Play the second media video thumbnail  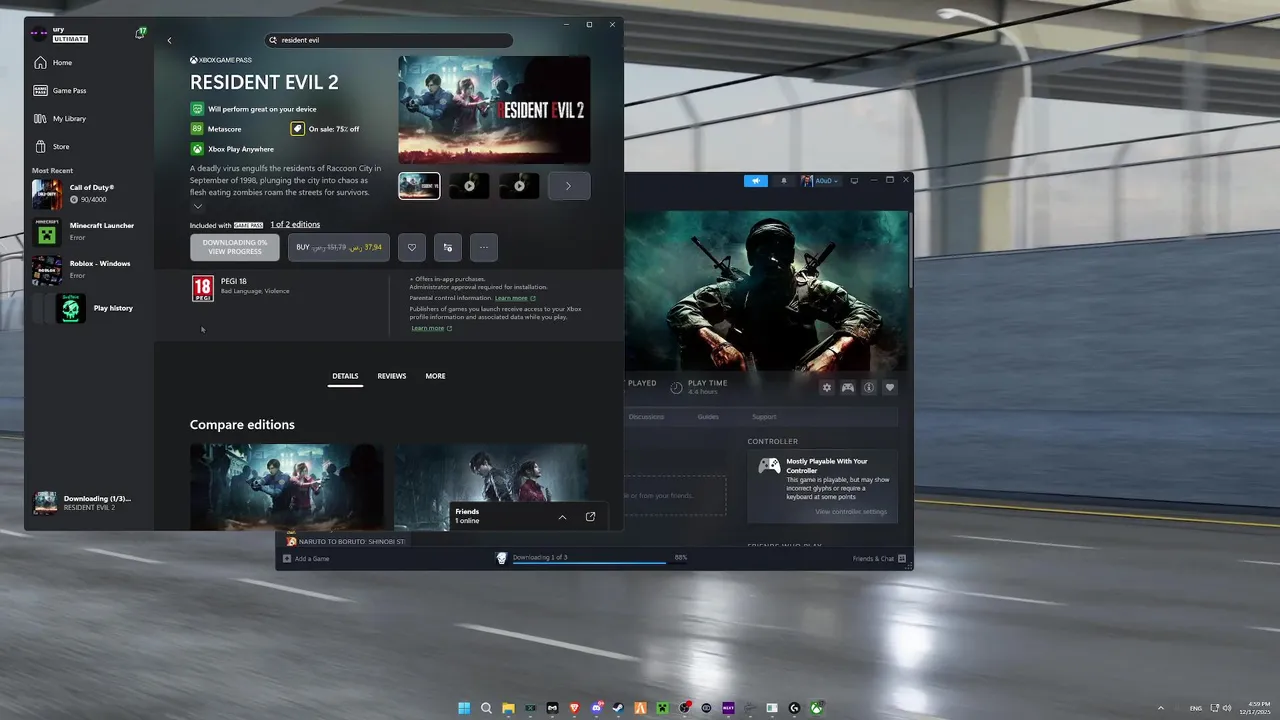point(469,186)
